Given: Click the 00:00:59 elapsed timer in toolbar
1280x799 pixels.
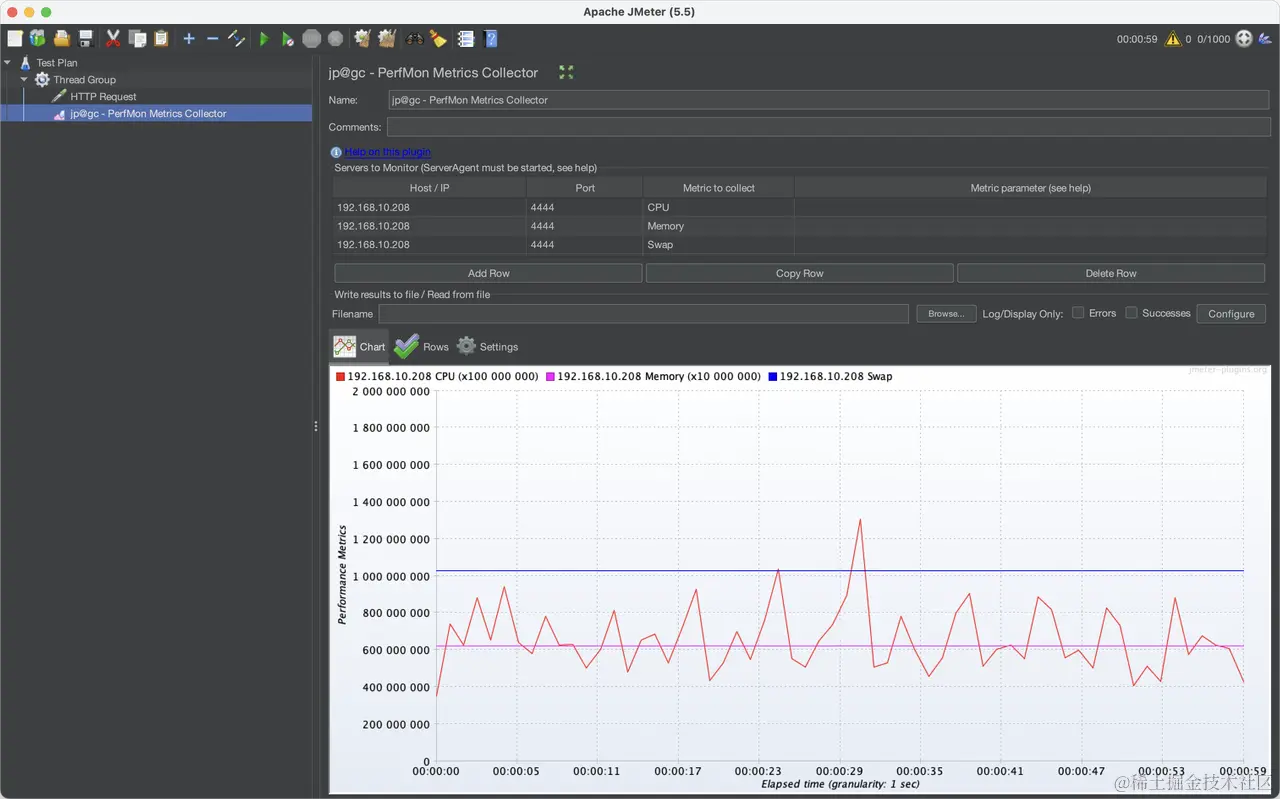Looking at the screenshot, I should [x=1137, y=39].
